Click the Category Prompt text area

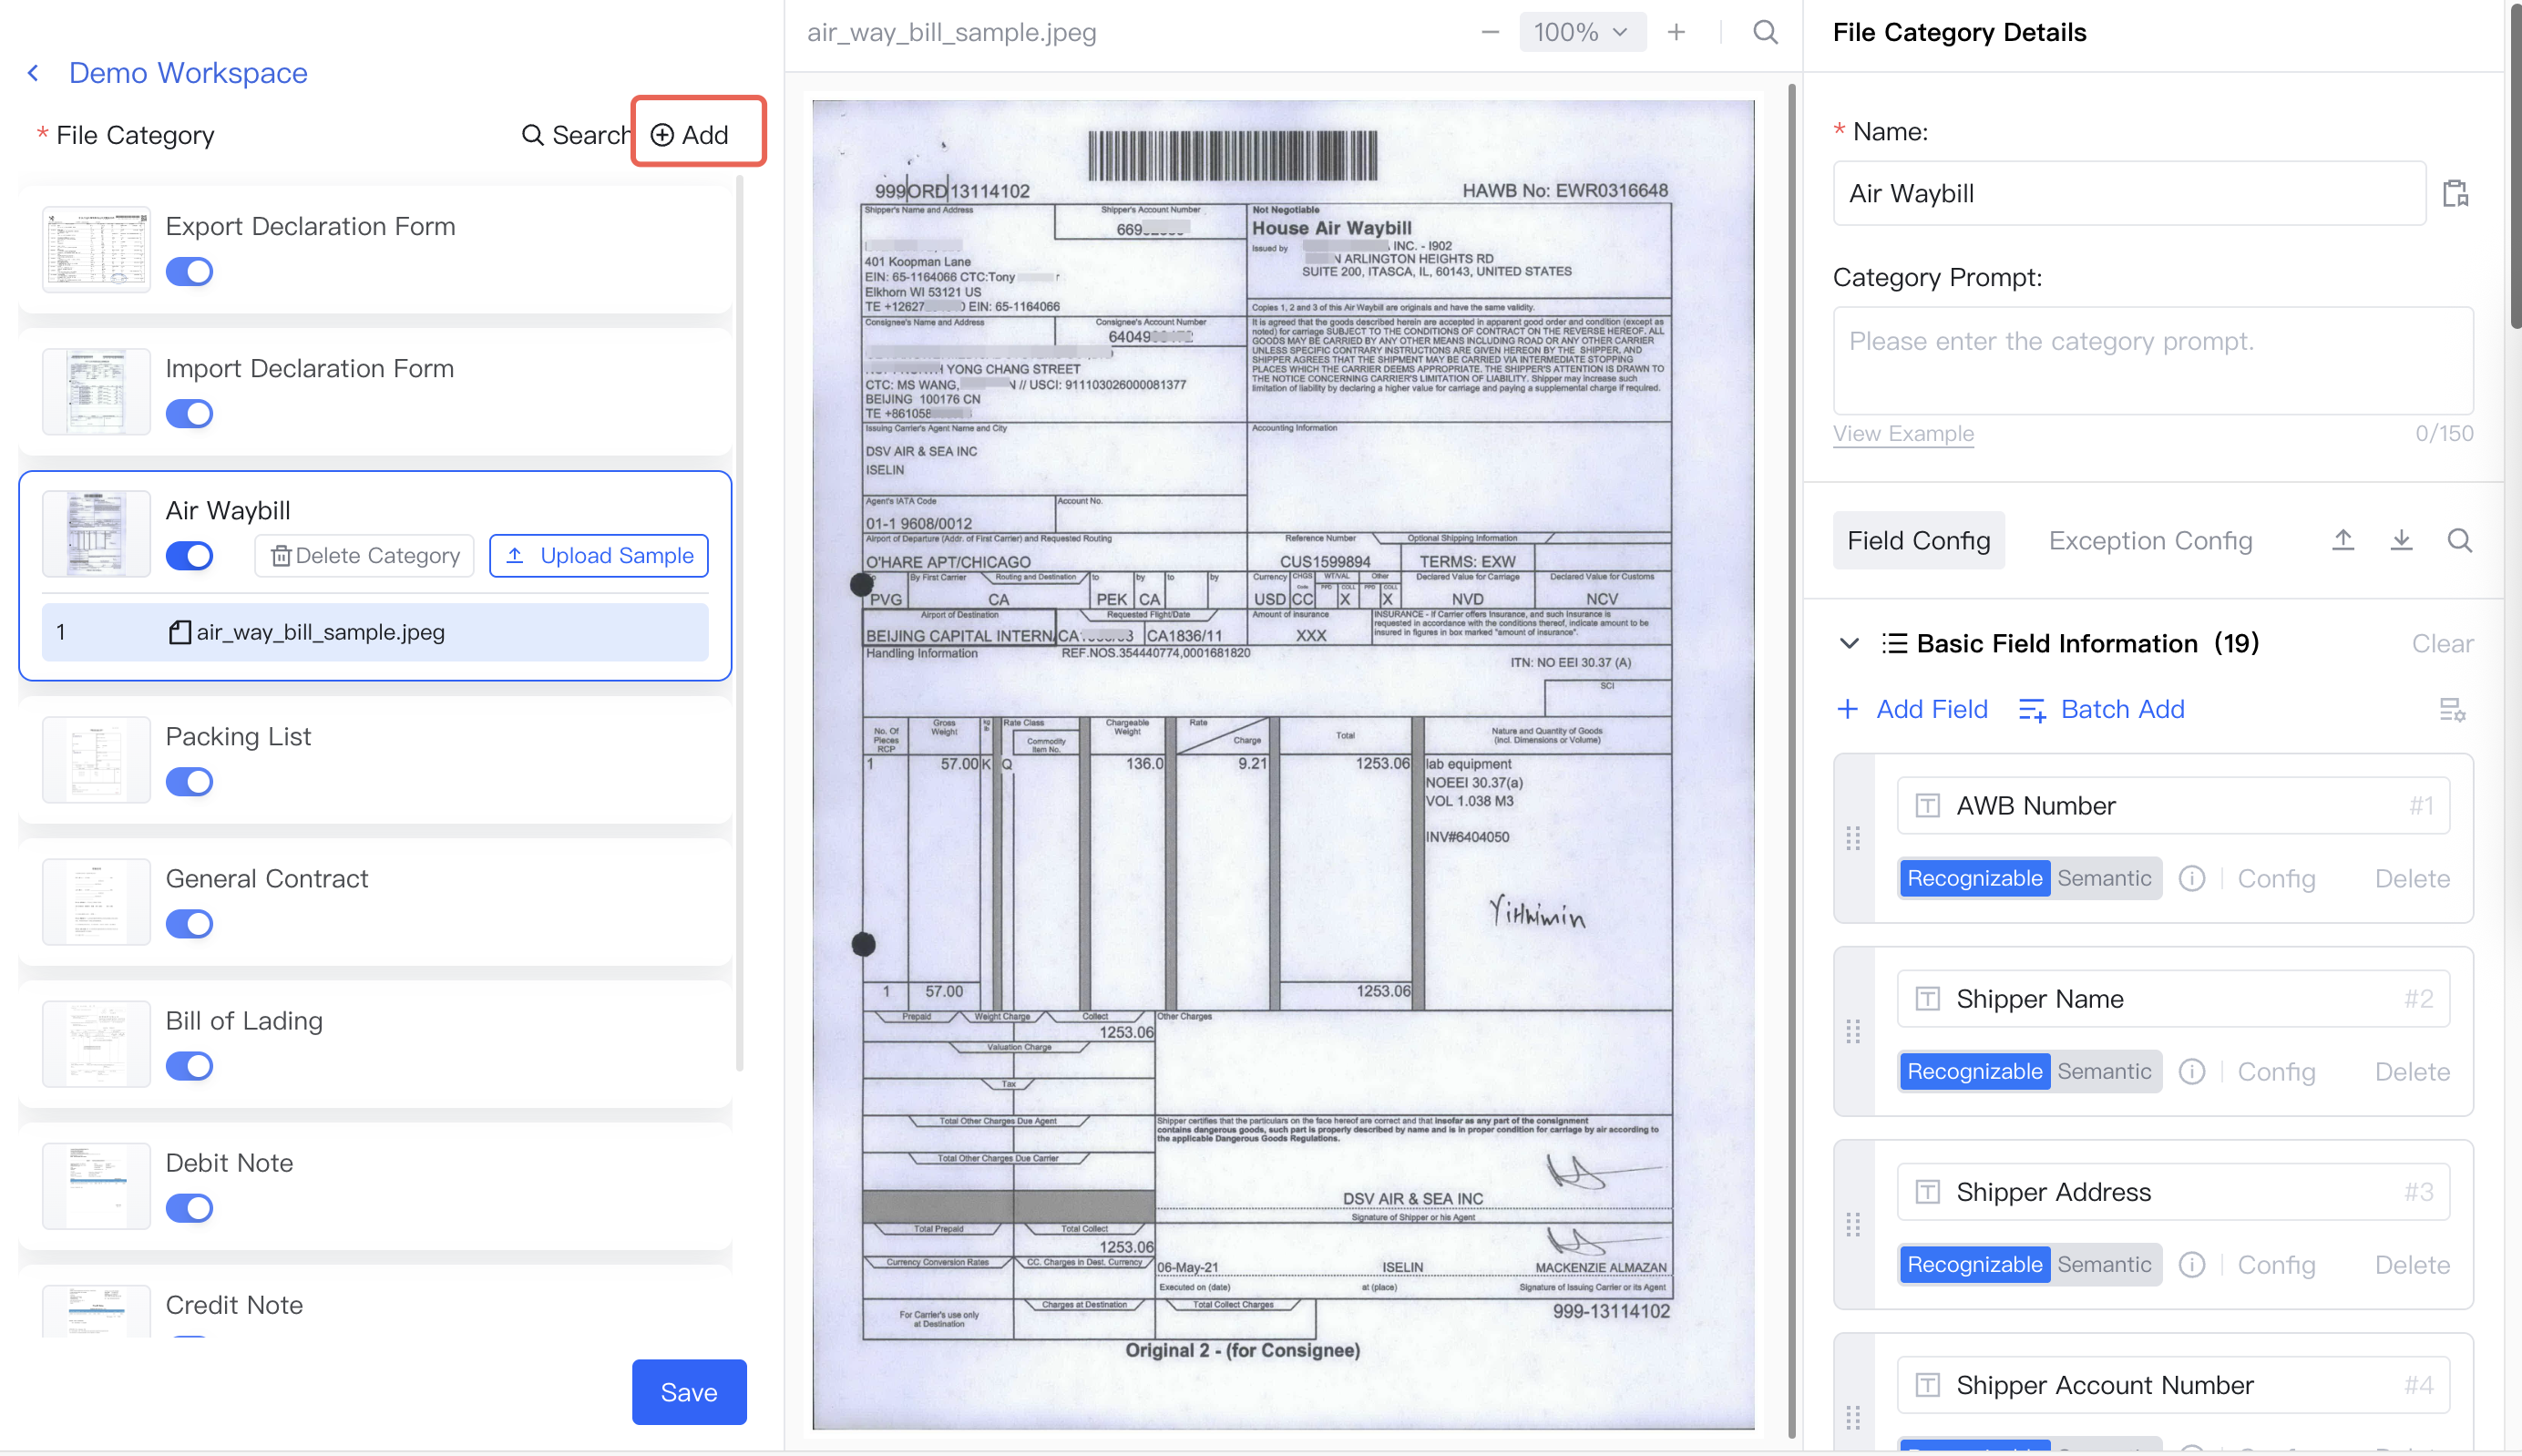coord(2152,360)
